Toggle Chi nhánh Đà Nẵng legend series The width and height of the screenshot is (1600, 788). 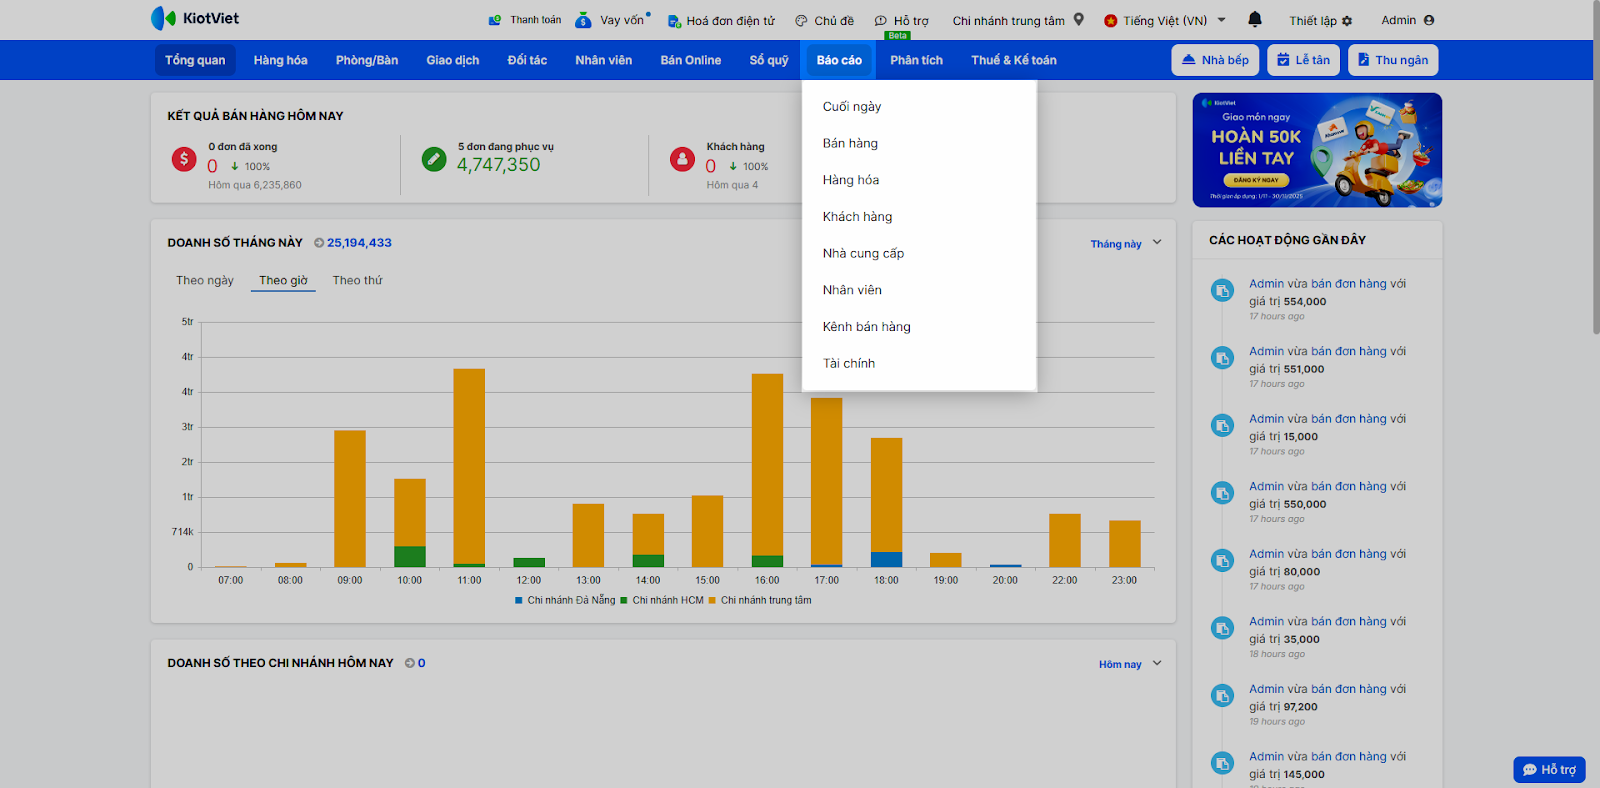pos(565,600)
